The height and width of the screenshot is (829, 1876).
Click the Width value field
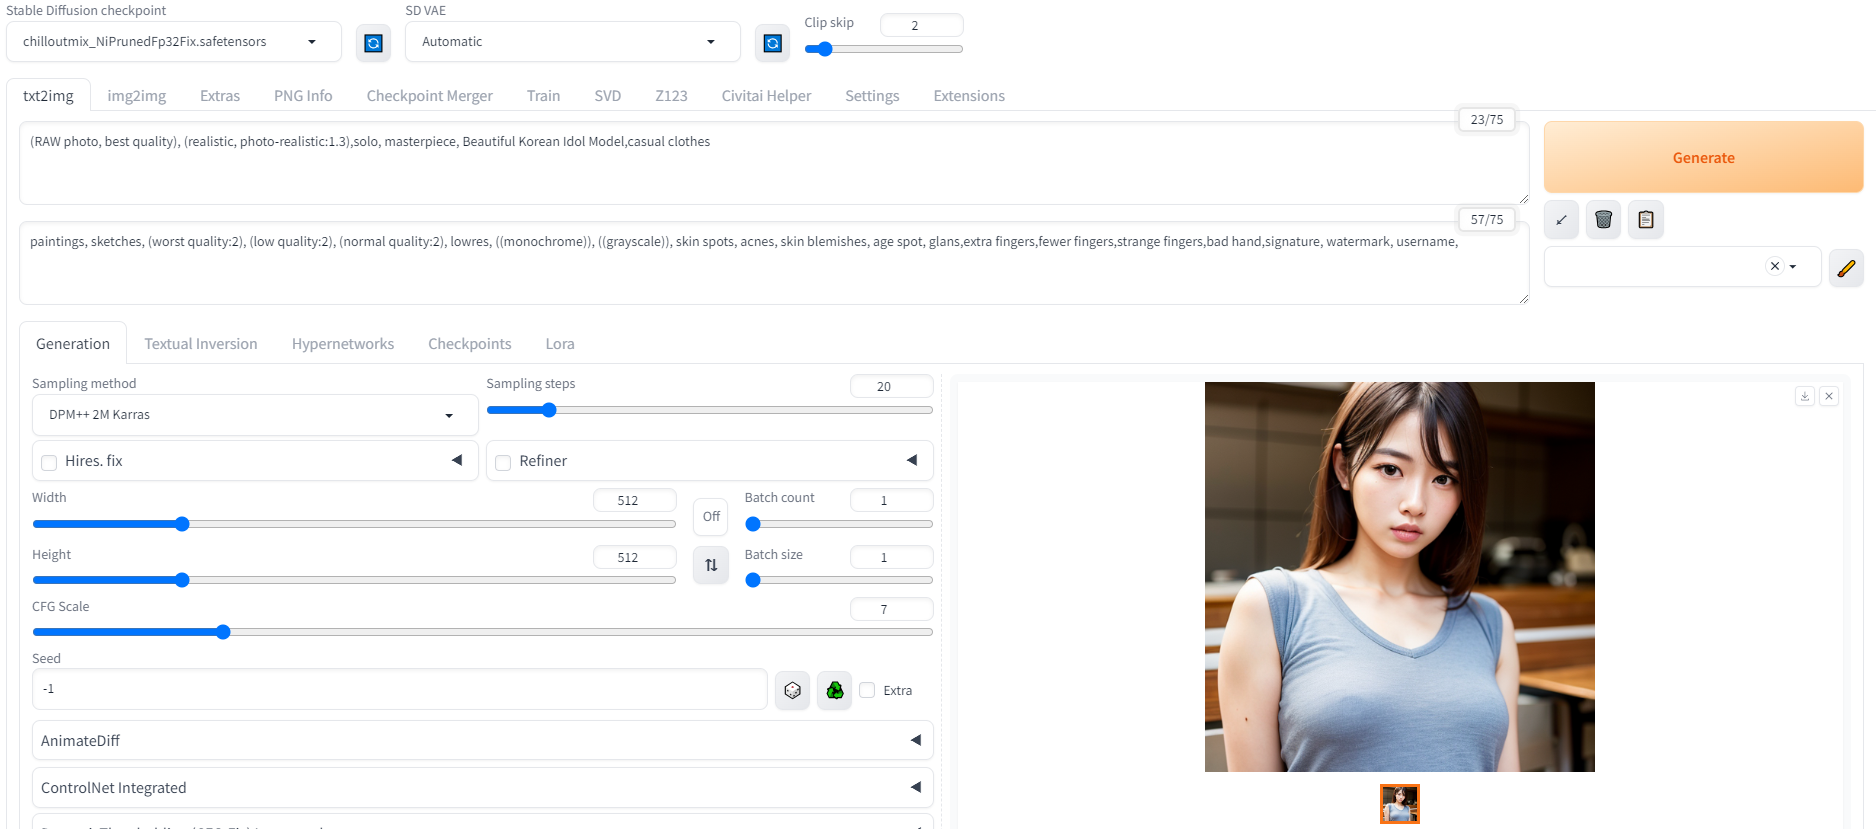coord(634,500)
